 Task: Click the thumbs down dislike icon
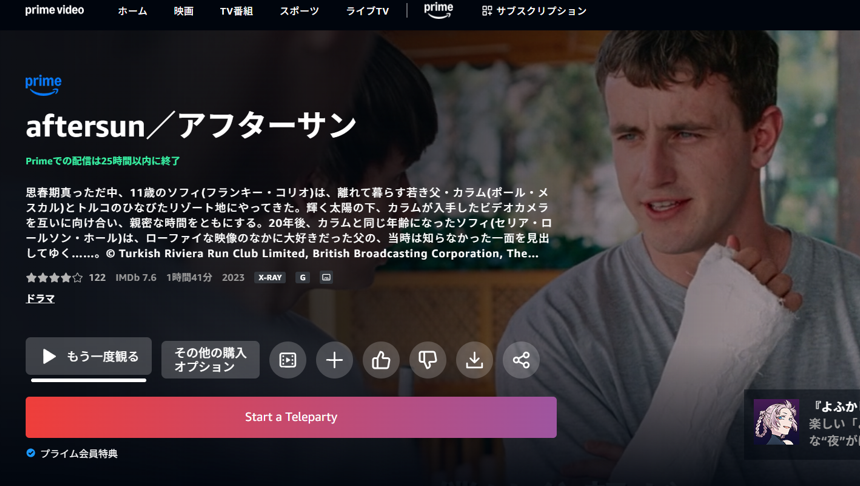(428, 360)
